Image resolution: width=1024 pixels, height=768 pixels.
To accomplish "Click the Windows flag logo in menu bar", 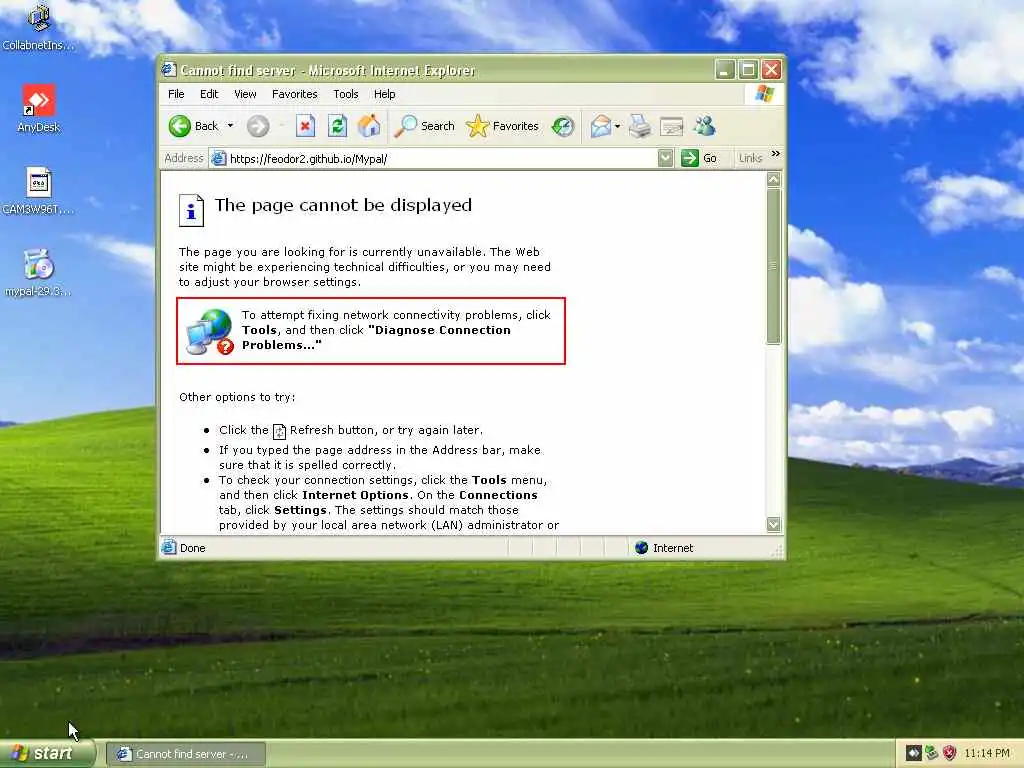I will [764, 94].
